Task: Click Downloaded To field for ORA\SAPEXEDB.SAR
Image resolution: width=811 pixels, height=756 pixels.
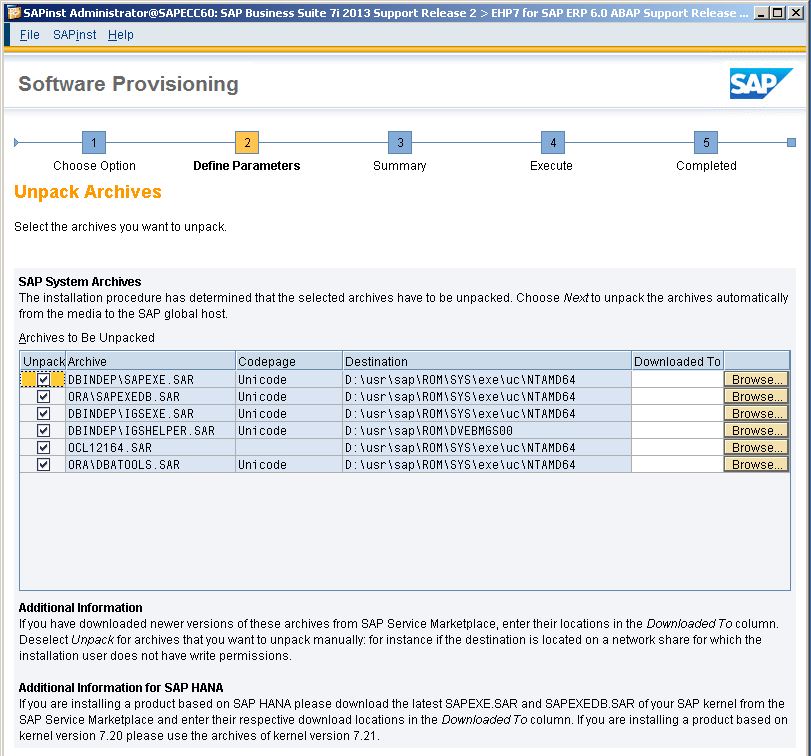Action: click(677, 397)
